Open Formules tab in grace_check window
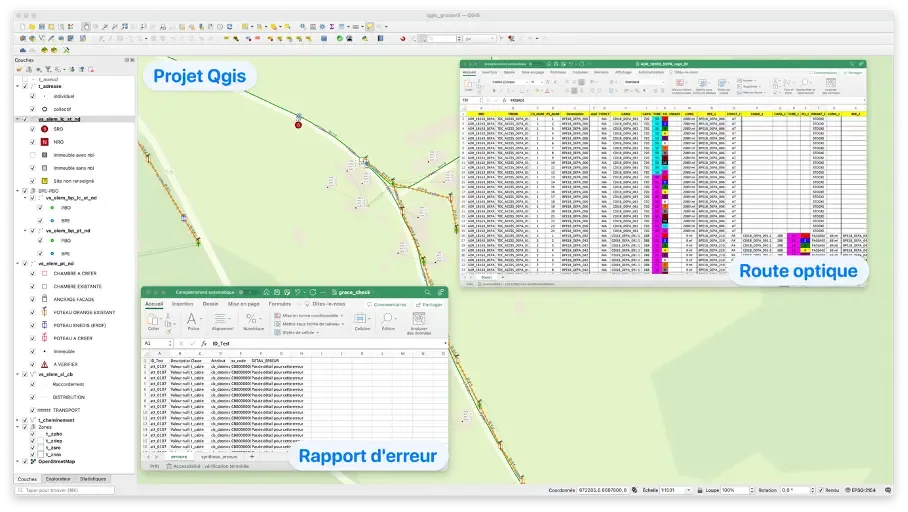Viewport: 908px width, 512px height. pos(280,304)
